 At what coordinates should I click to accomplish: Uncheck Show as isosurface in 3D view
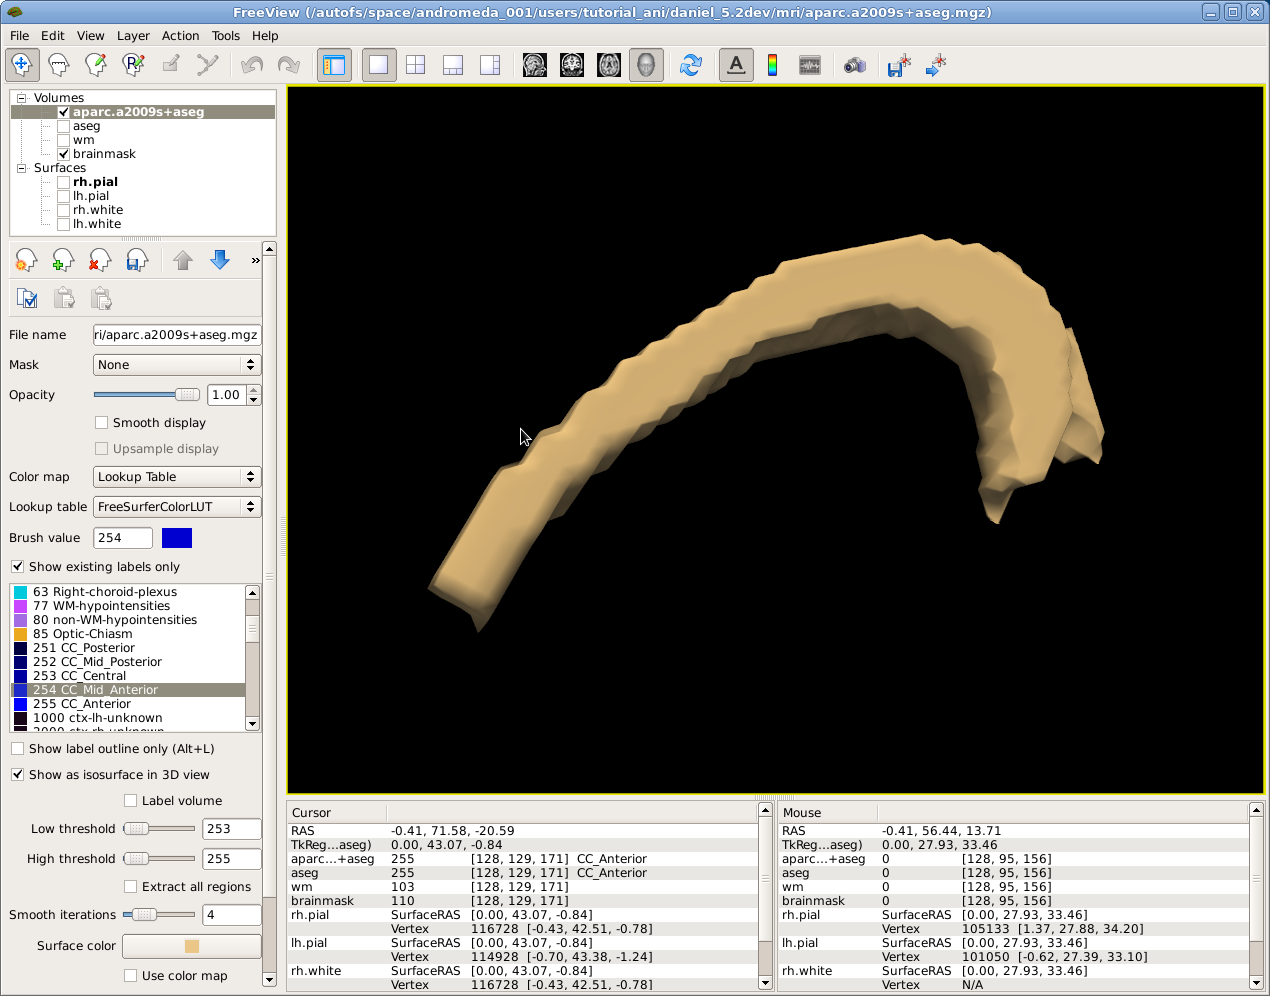tap(17, 775)
